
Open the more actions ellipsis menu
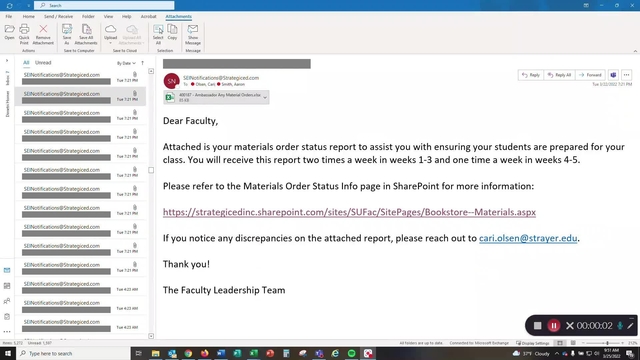[x=626, y=75]
